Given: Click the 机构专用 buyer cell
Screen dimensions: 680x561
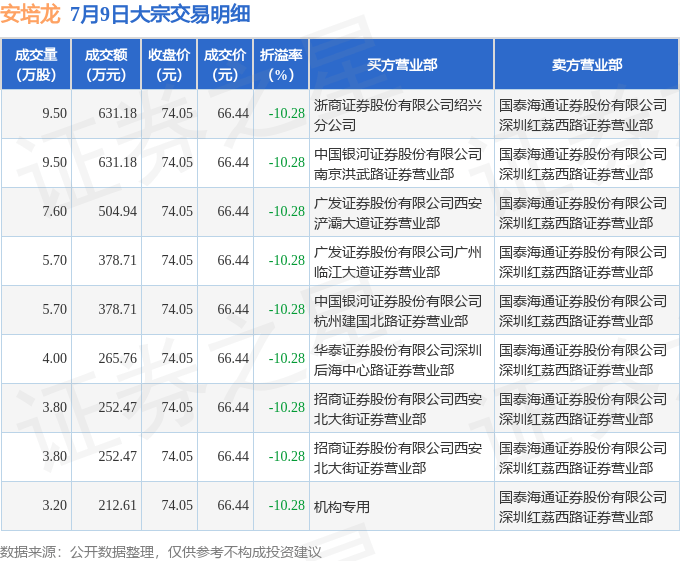Looking at the screenshot, I should [x=342, y=506].
